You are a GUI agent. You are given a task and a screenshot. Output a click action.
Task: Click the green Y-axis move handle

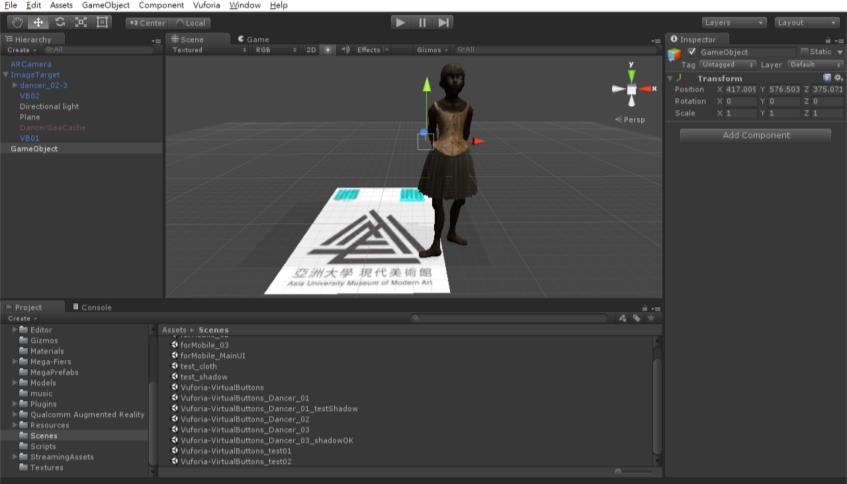point(427,85)
